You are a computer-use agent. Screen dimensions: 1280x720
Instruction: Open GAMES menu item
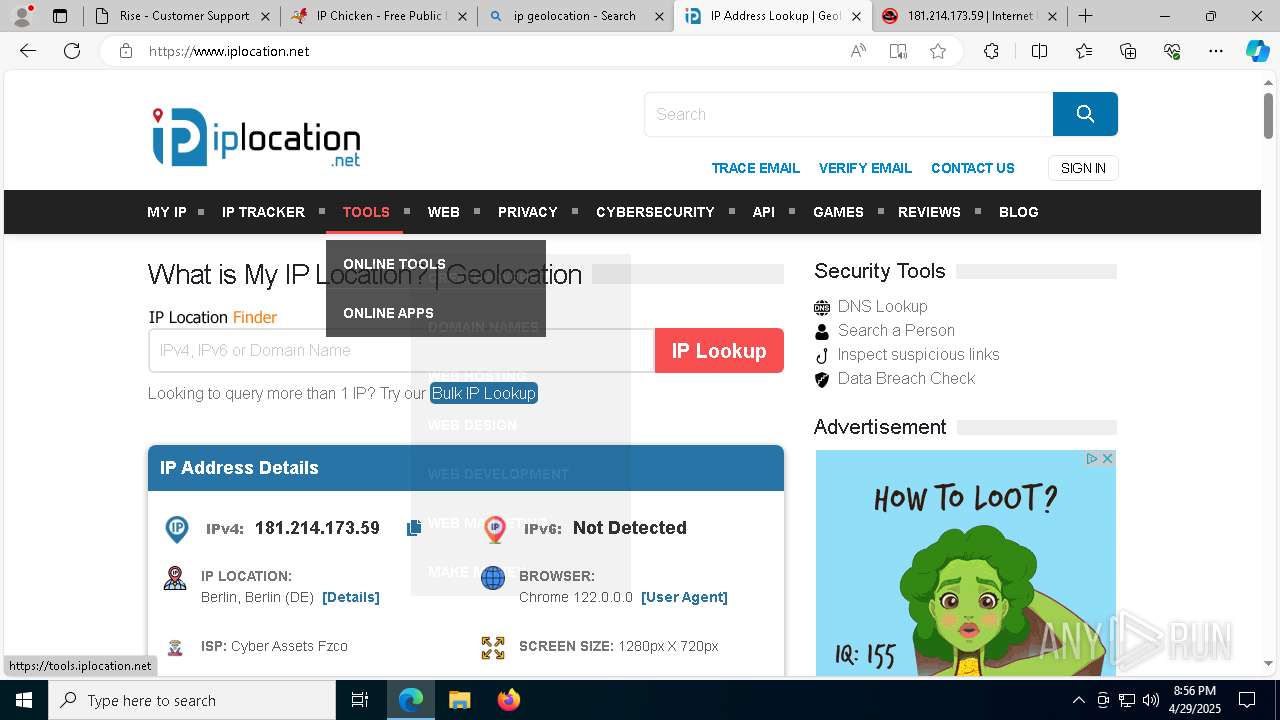point(838,212)
